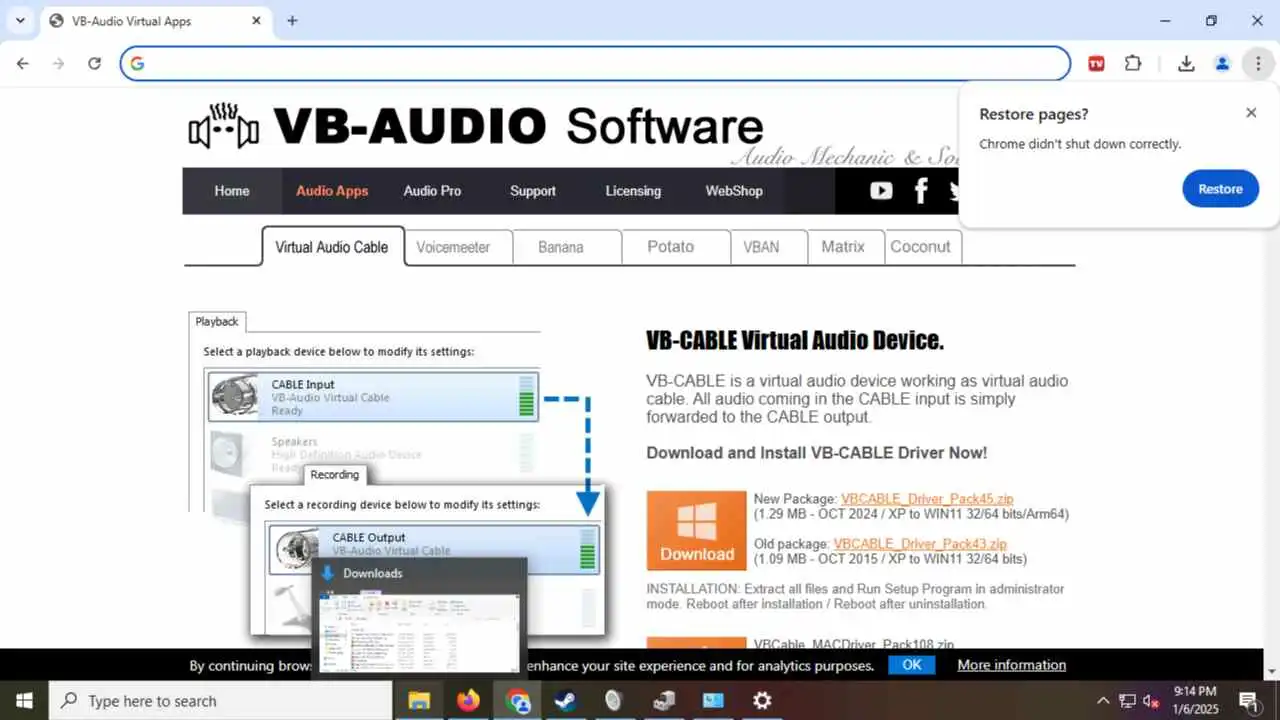
Task: Open Windows Settings gear in taskbar
Action: pos(762,700)
